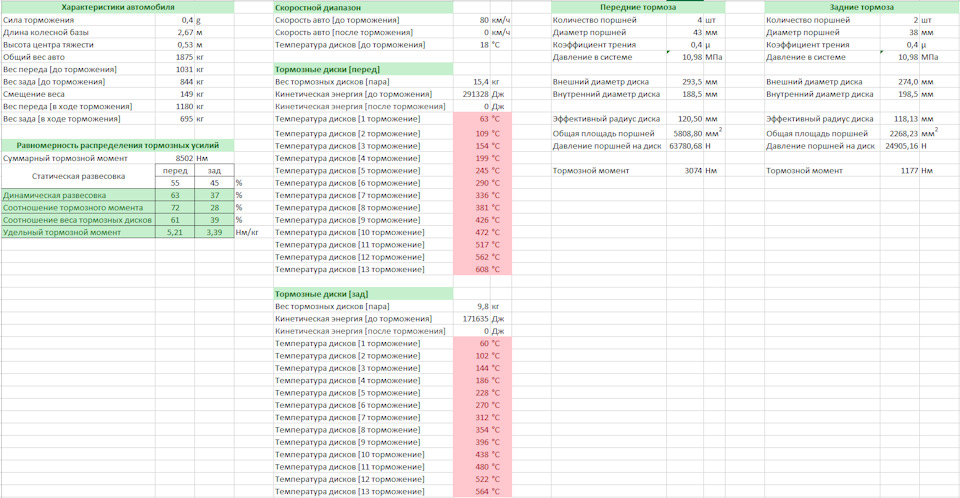Click the 'Смещение веса' value '149'
960x498 pixels.
(x=174, y=94)
